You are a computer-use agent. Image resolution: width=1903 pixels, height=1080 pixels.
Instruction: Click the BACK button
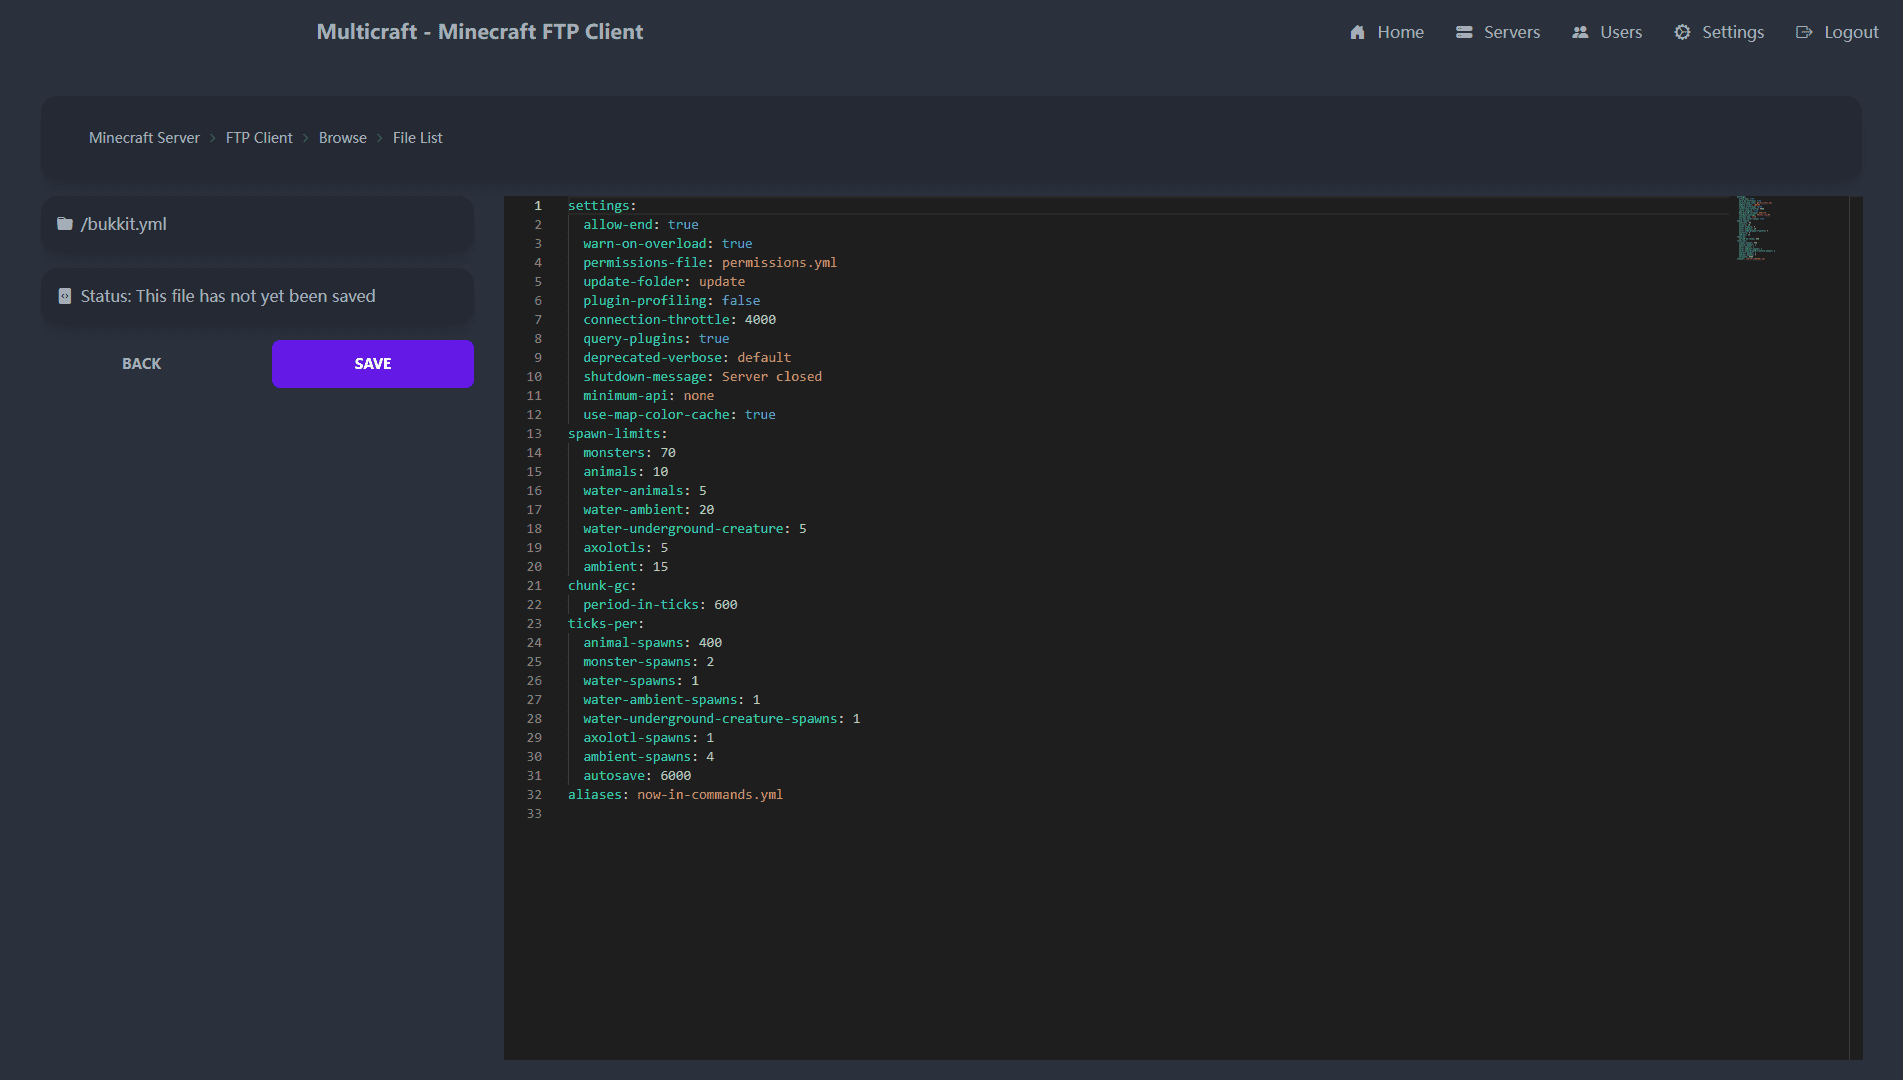(142, 364)
